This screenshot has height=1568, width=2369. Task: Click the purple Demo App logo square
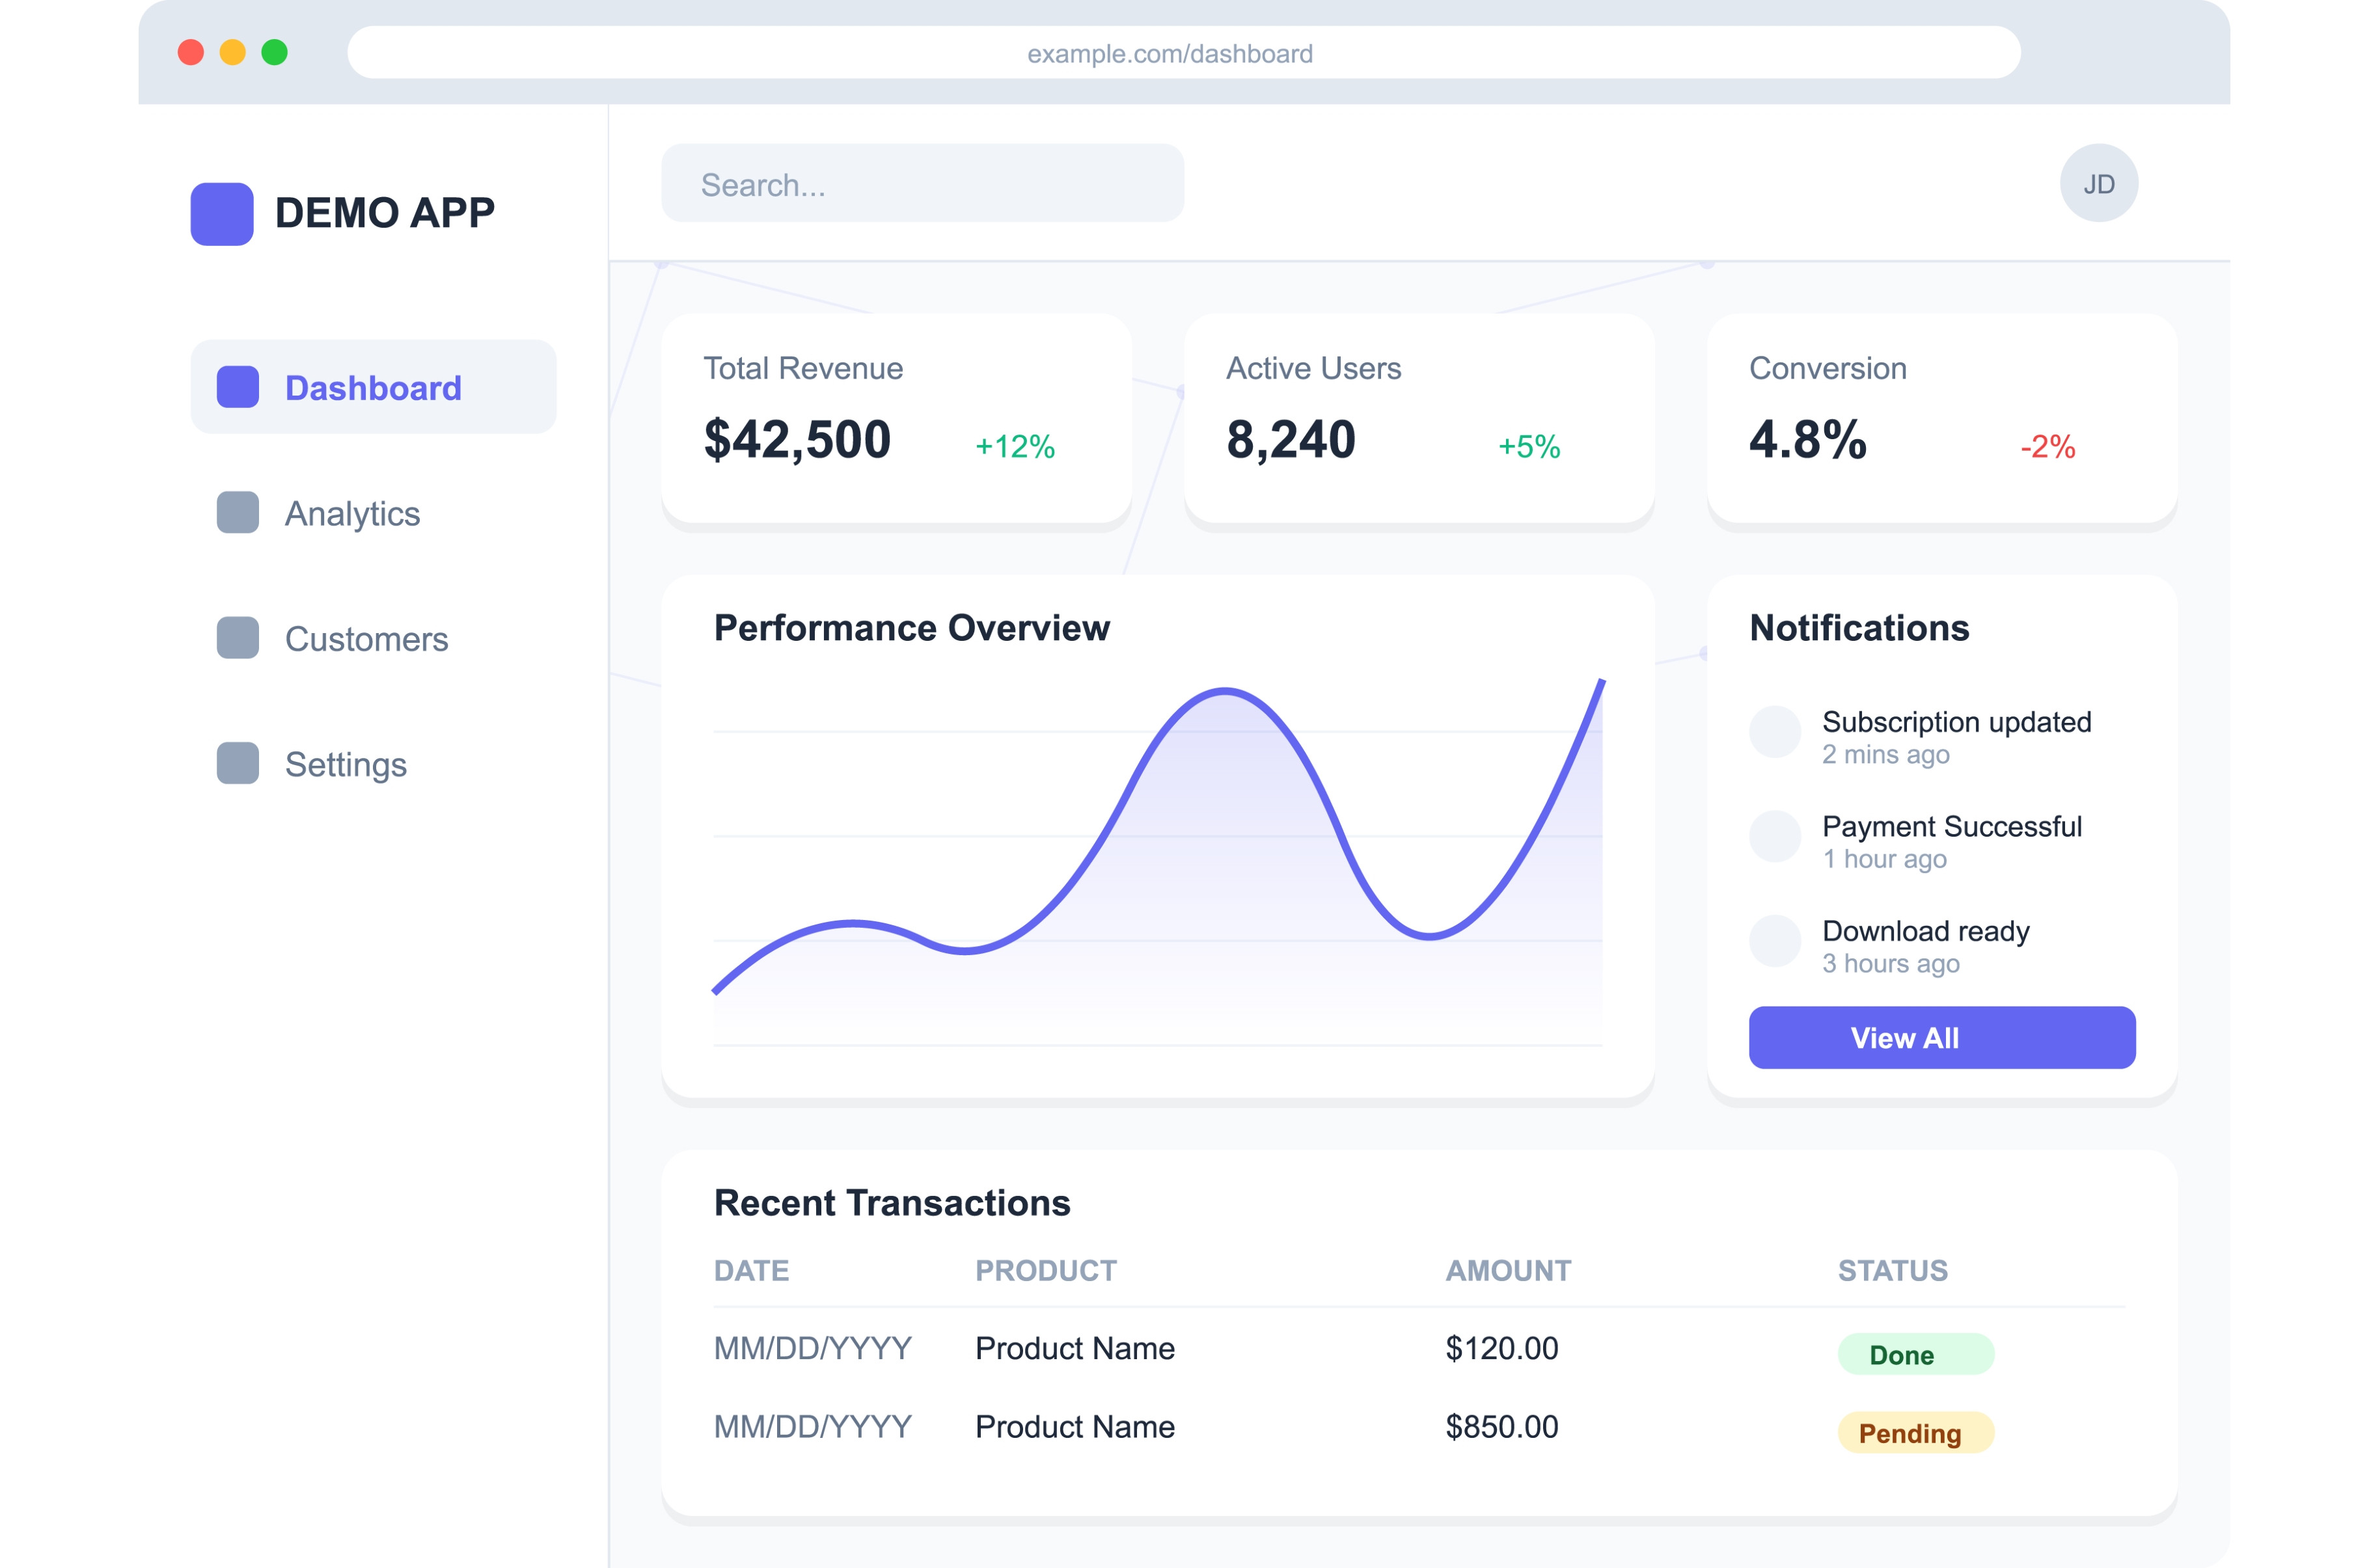221,213
